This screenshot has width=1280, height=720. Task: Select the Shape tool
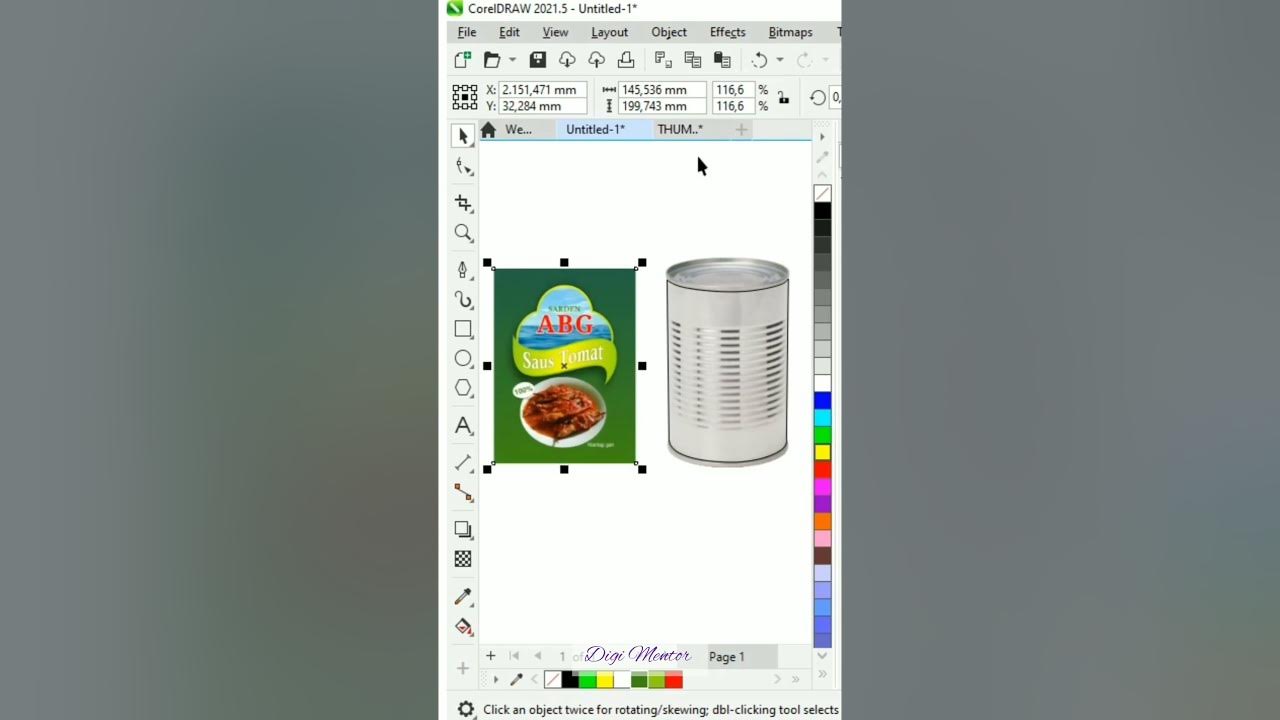[x=463, y=167]
